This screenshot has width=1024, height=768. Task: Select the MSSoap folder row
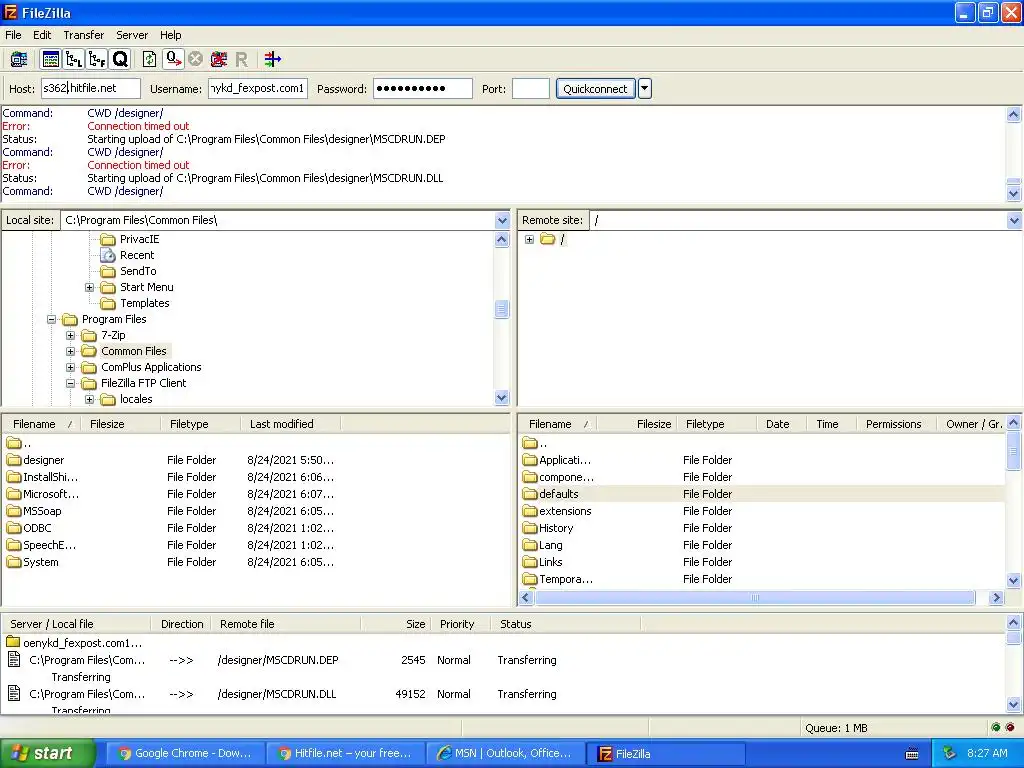click(x=255, y=511)
